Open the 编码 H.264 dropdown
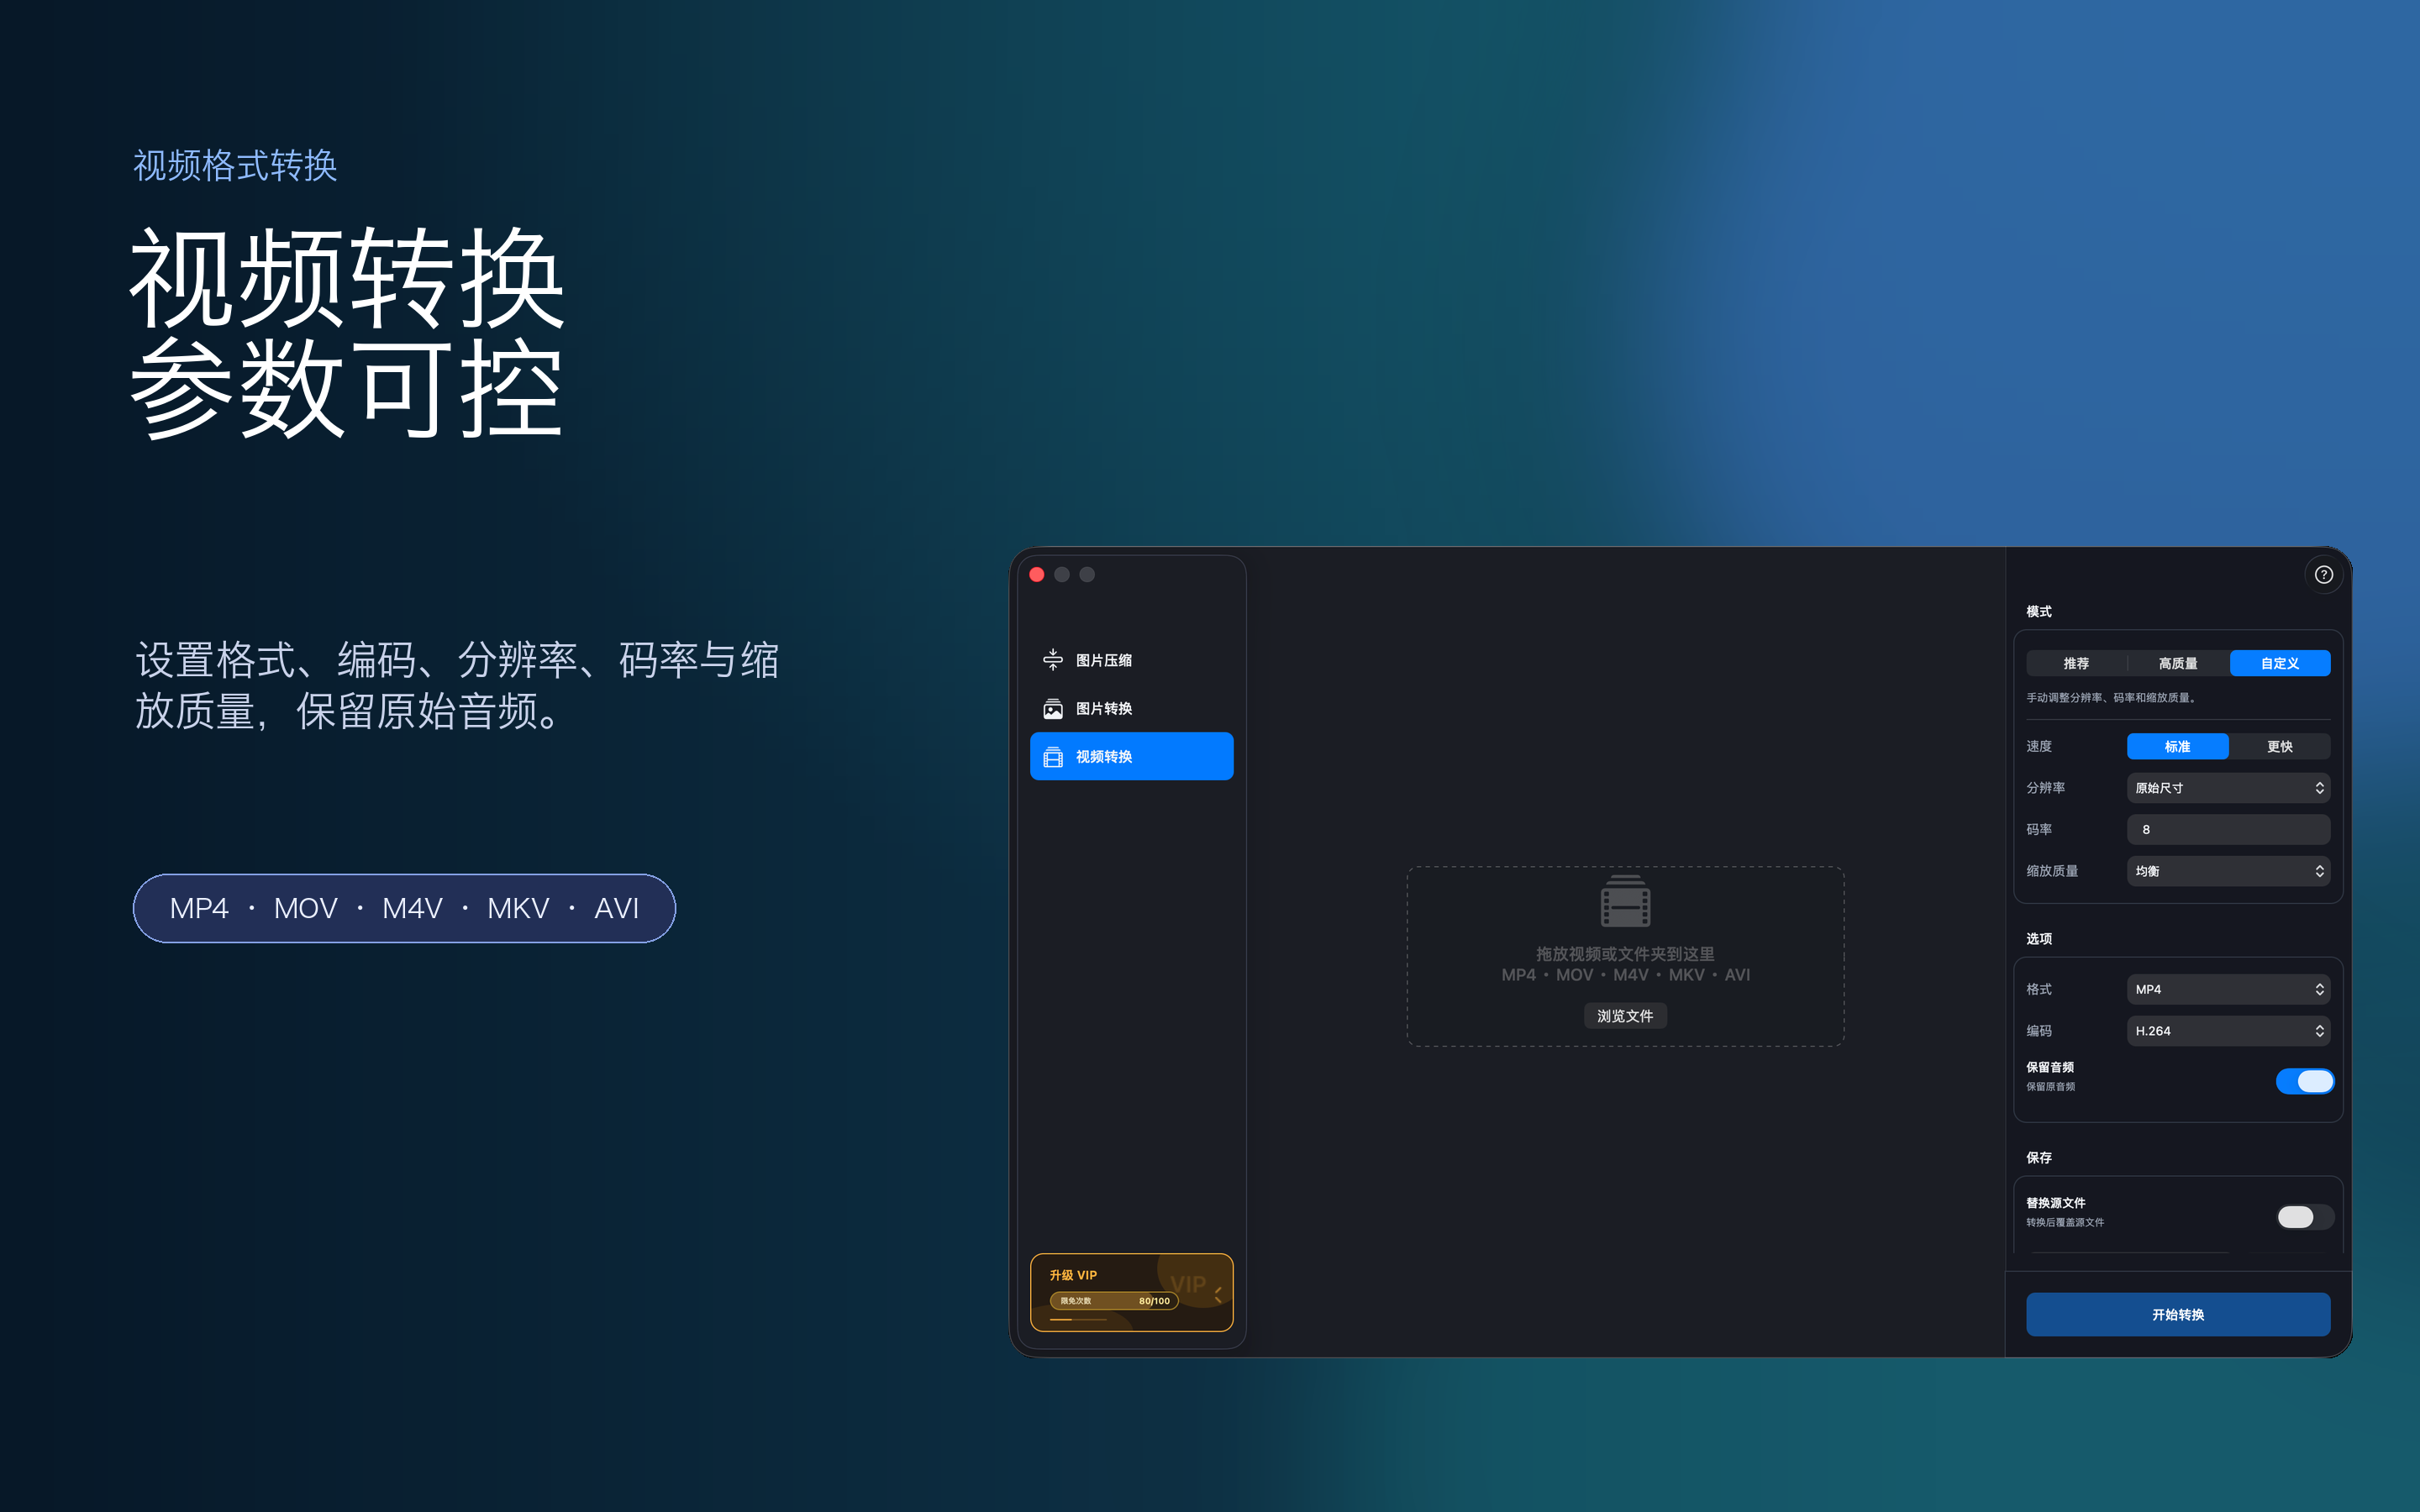Viewport: 2420px width, 1512px height. pos(2228,1031)
